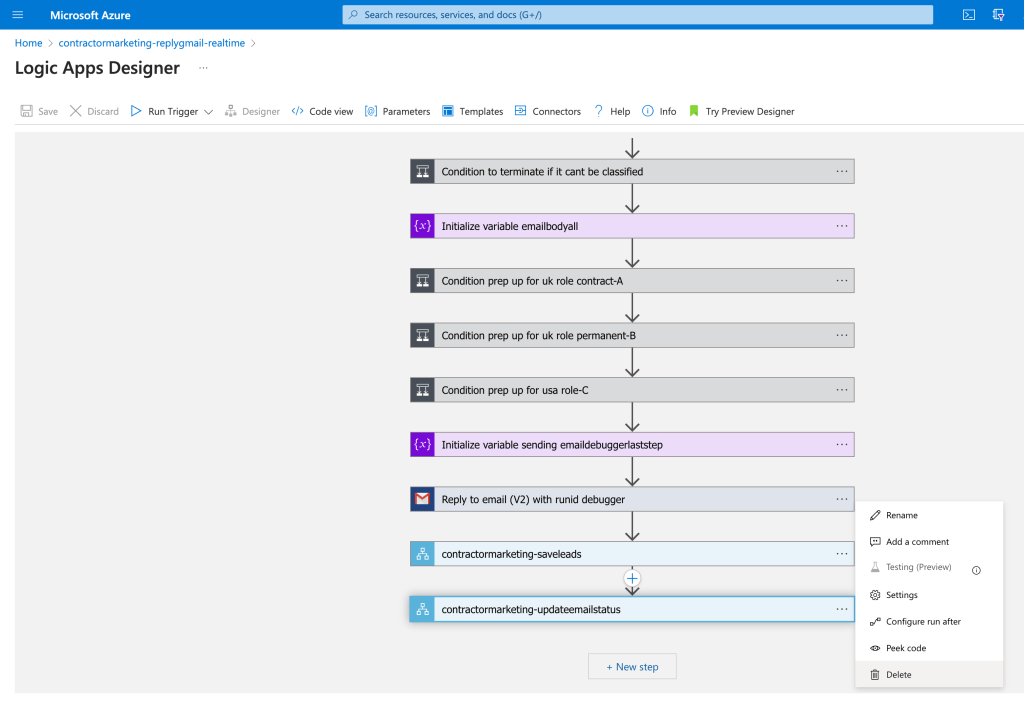Click Microsoft Azure logo text

pyautogui.click(x=90, y=15)
